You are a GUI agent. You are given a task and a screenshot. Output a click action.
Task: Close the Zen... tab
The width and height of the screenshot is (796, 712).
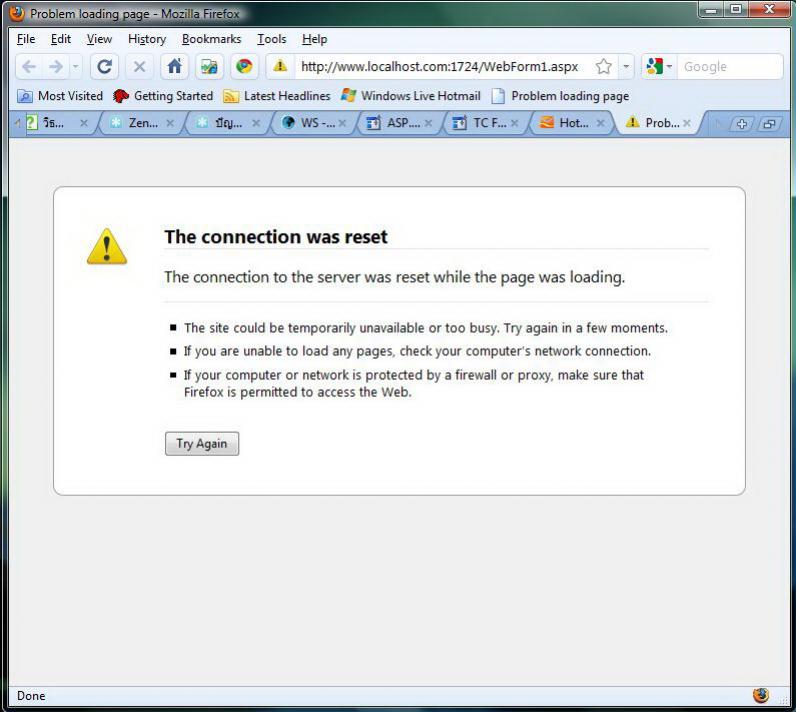point(170,123)
